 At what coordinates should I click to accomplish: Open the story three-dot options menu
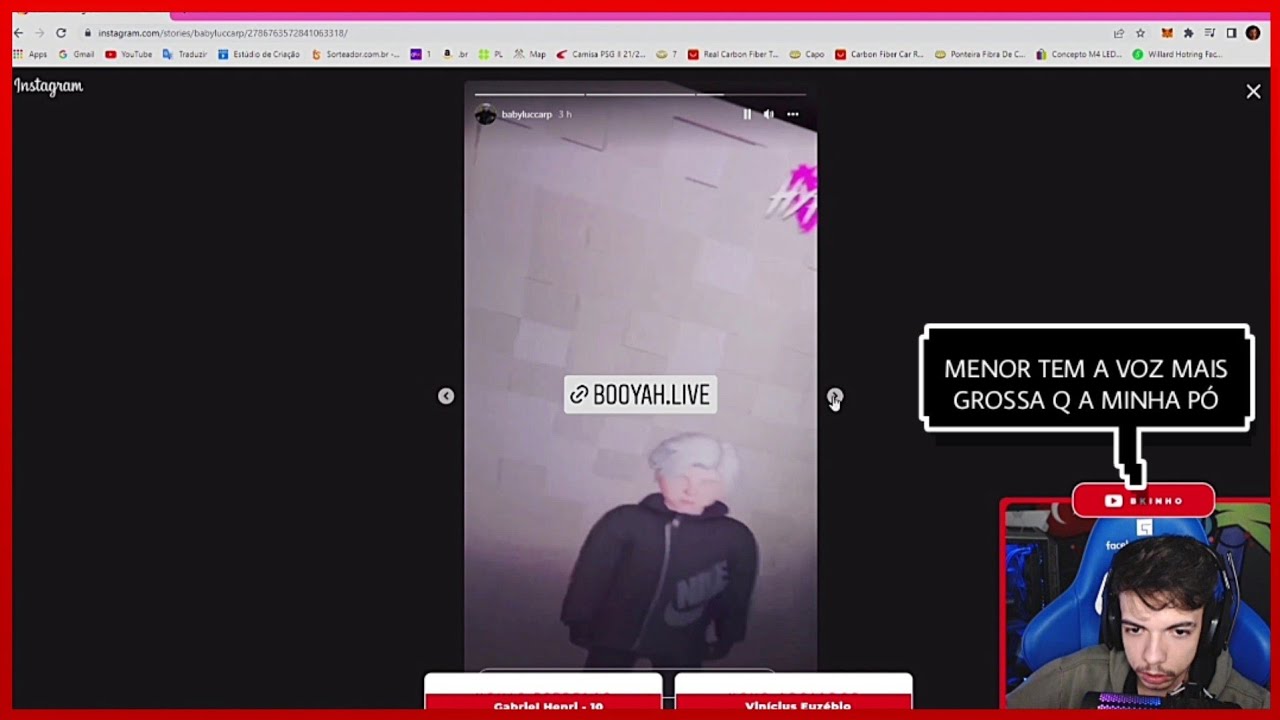pos(793,114)
